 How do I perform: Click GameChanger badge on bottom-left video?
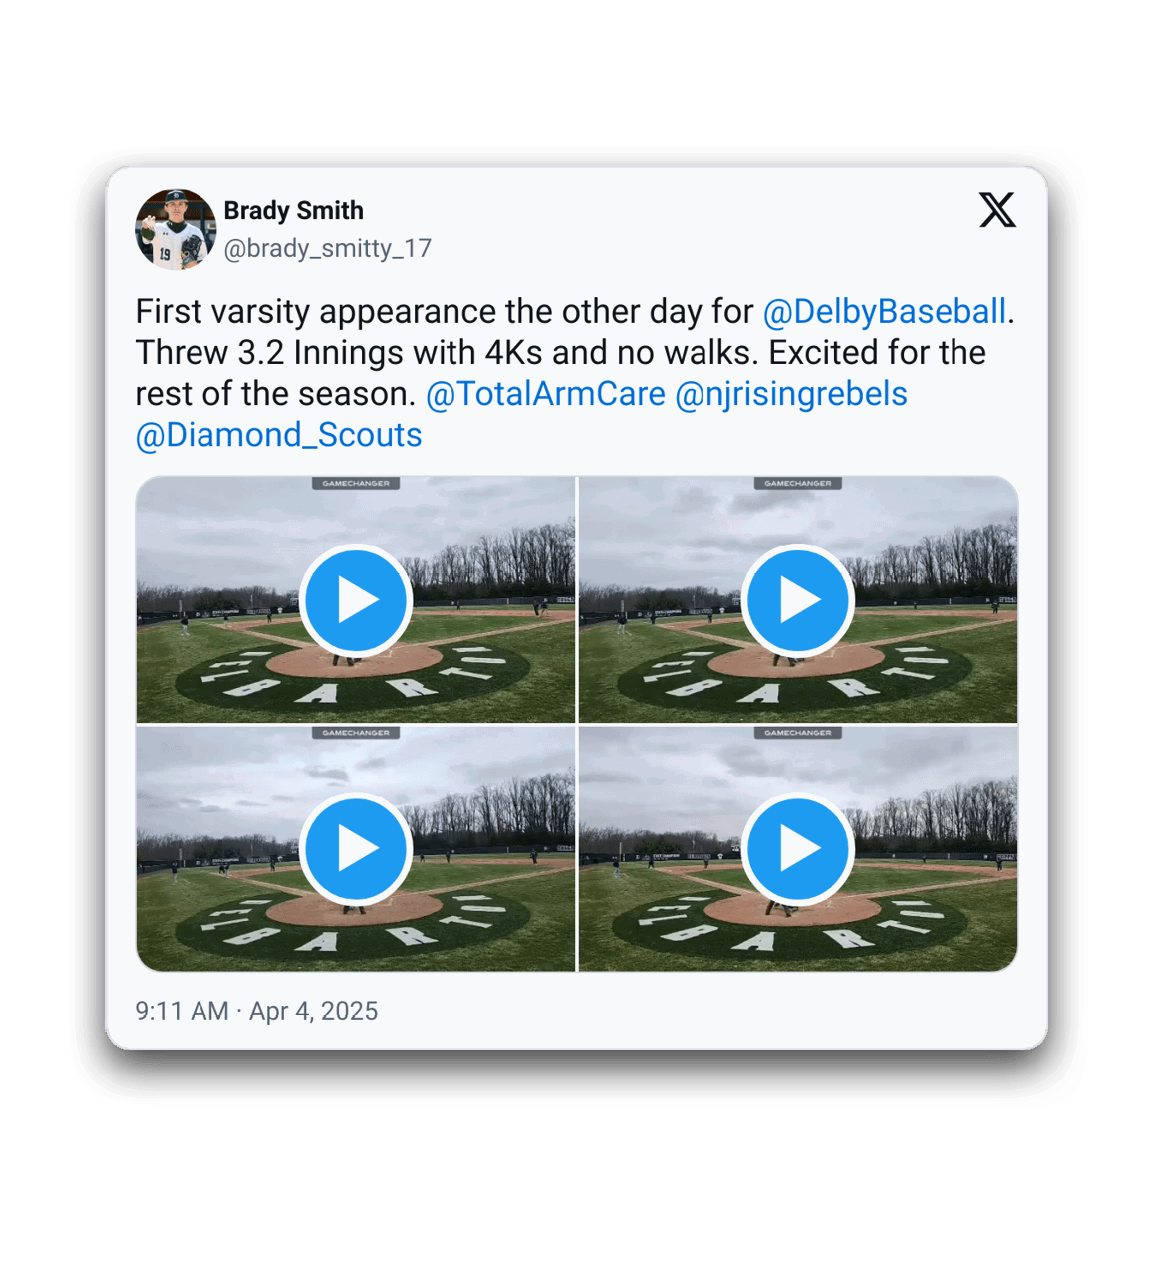click(x=356, y=733)
